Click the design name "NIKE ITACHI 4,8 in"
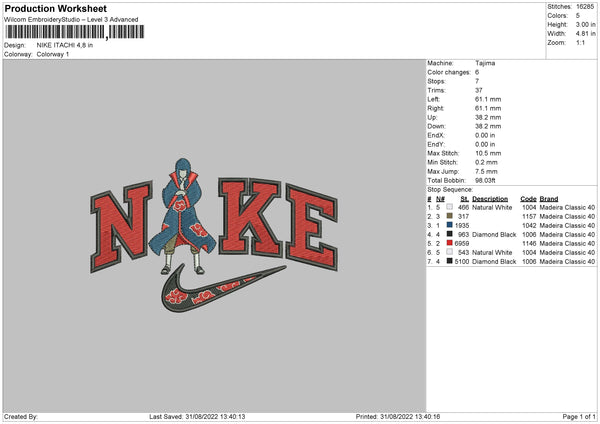This screenshot has width=600, height=424. [65, 45]
